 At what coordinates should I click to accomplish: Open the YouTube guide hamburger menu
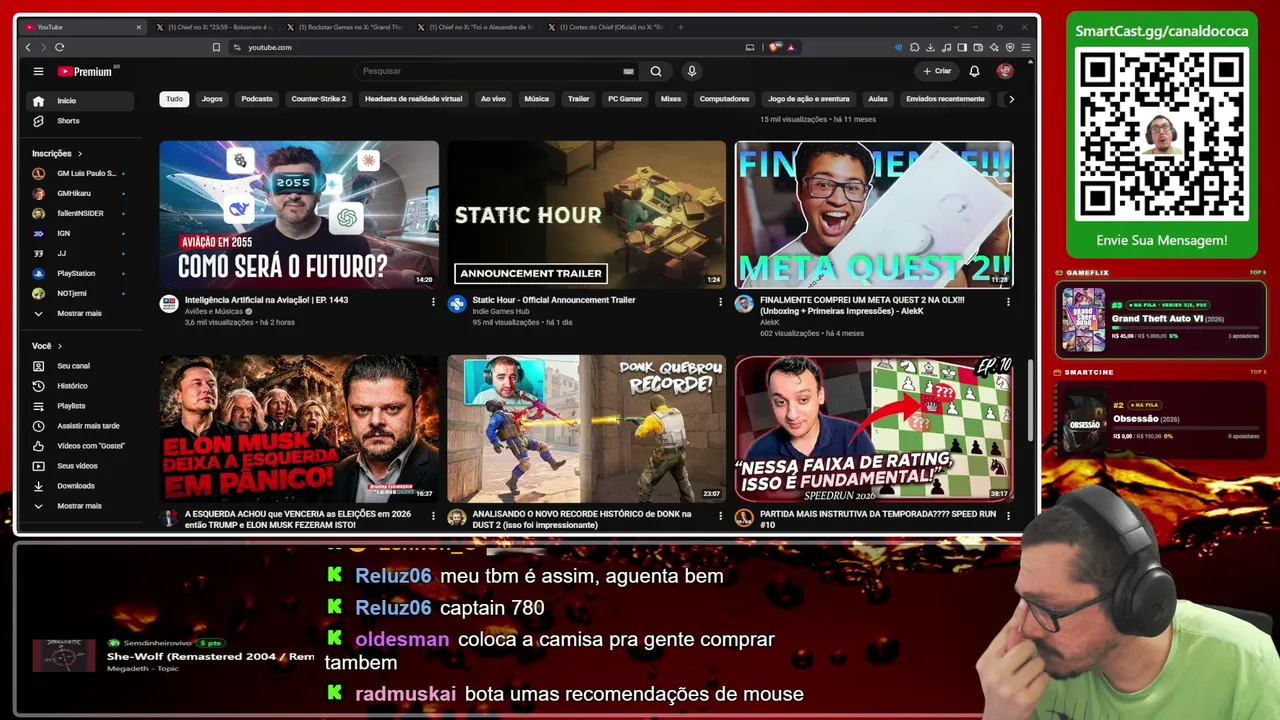point(38,71)
